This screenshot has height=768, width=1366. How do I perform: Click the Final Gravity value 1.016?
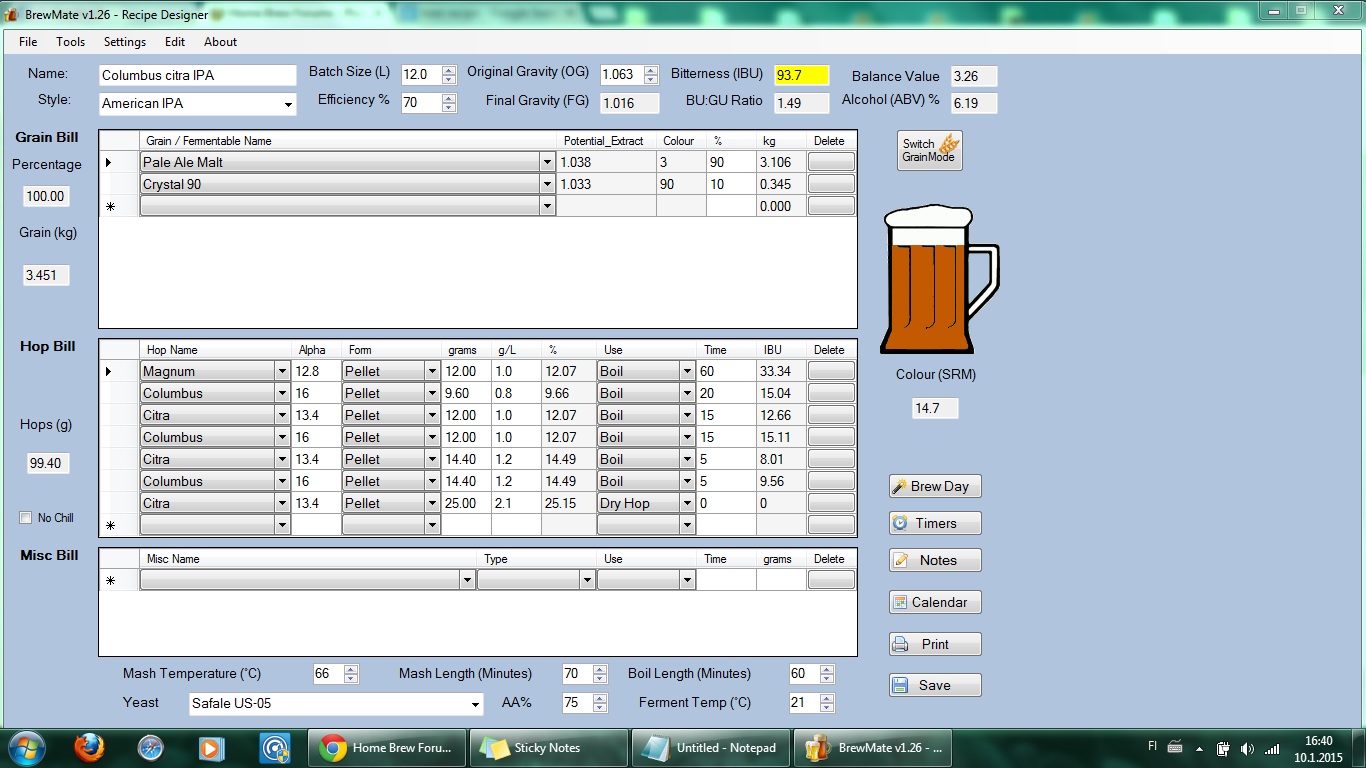pos(629,103)
